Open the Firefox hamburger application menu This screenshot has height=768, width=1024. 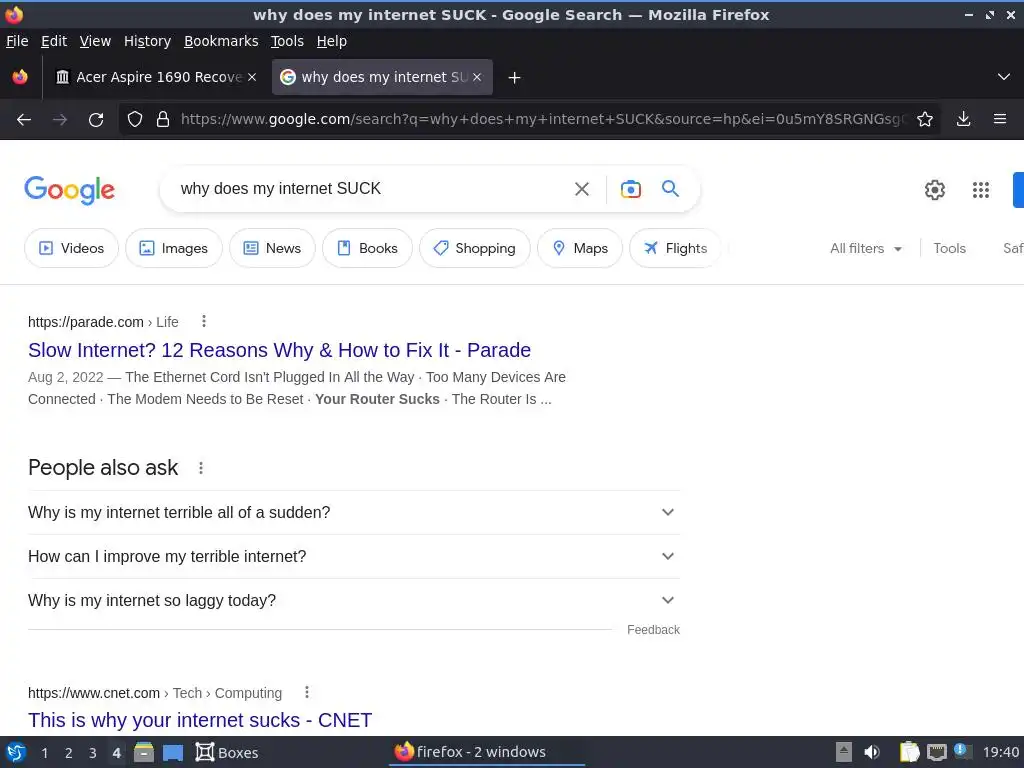coord(1000,119)
